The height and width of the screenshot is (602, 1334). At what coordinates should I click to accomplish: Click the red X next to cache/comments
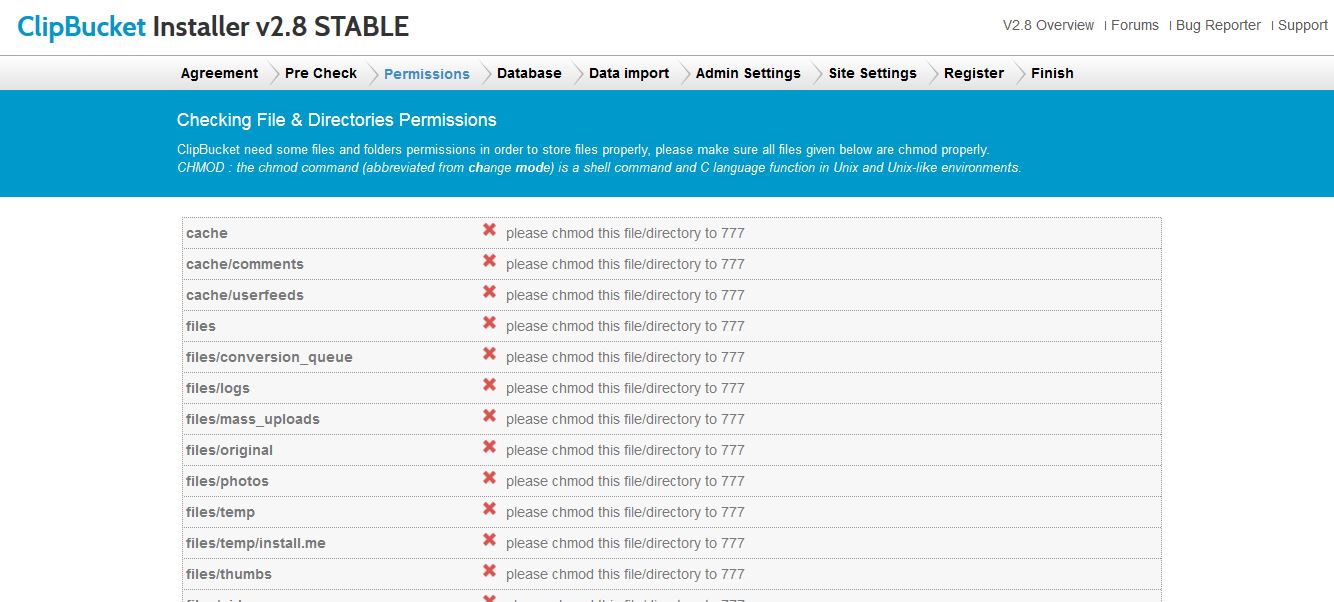pos(489,262)
